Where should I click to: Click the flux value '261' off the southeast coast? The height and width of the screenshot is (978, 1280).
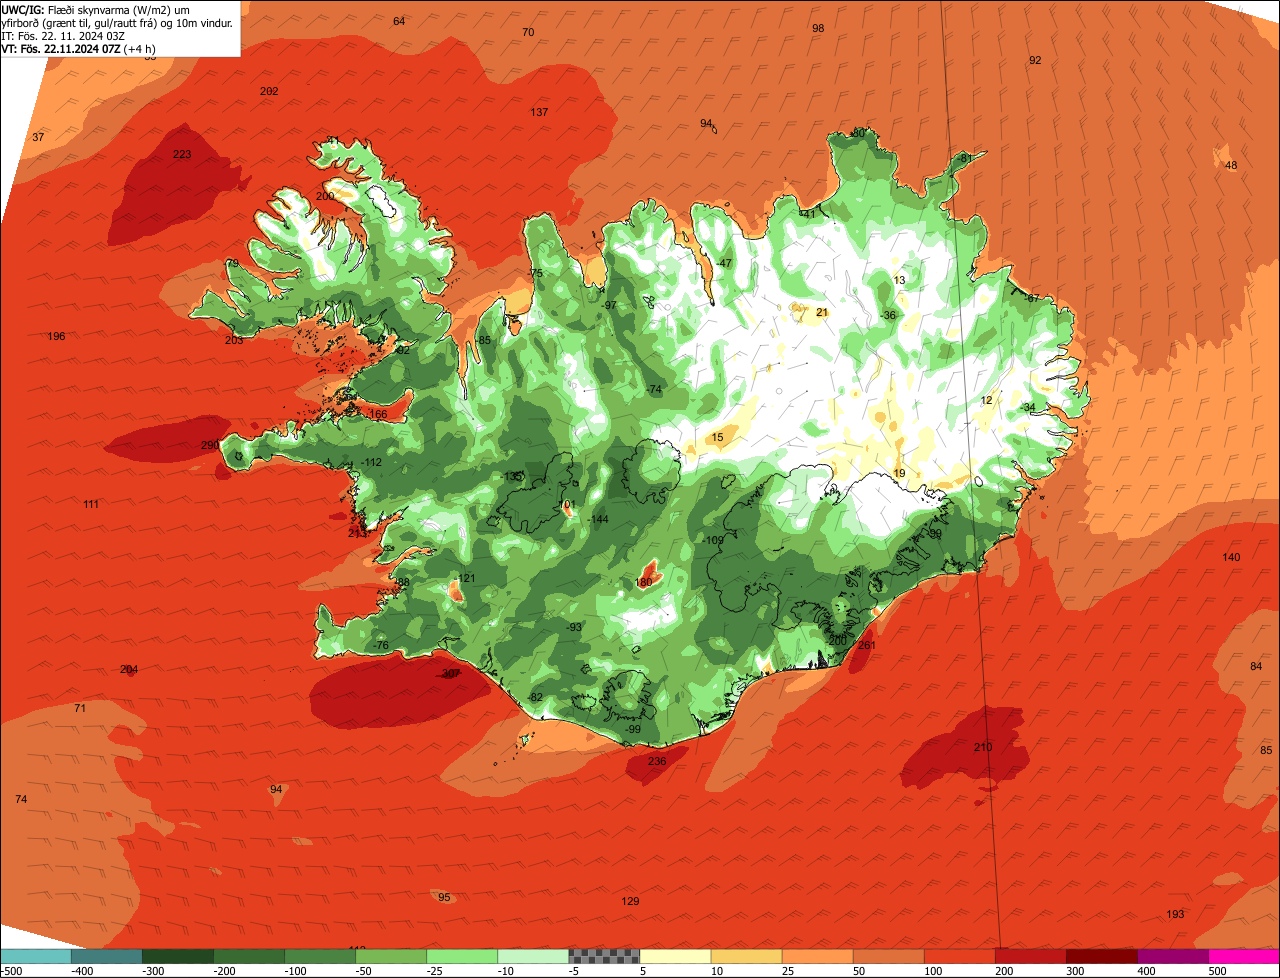tap(867, 646)
